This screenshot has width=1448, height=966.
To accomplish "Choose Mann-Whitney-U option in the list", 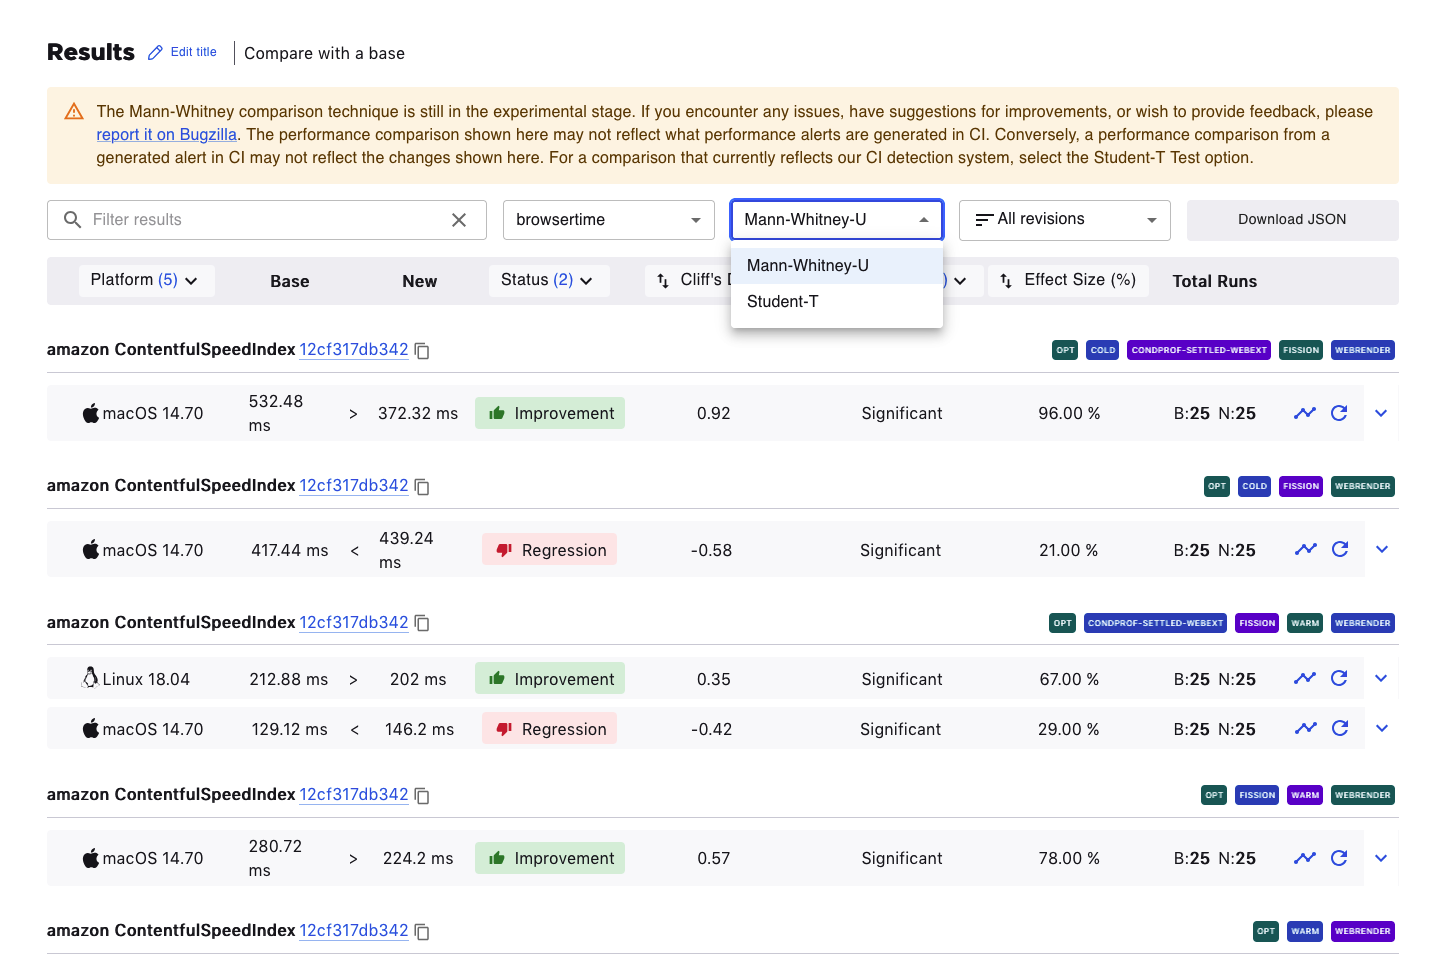I will [808, 266].
